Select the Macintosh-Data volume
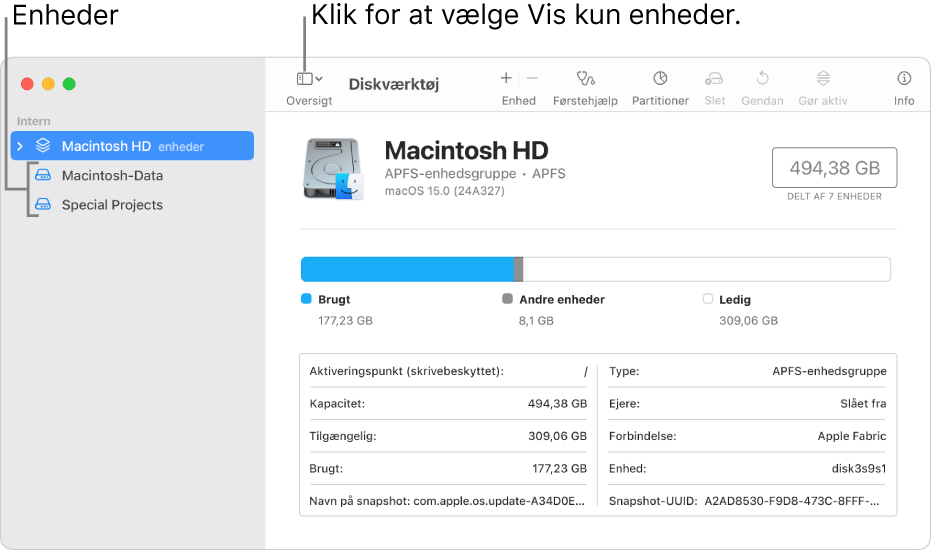Screen dimensions: 931x551 112,176
